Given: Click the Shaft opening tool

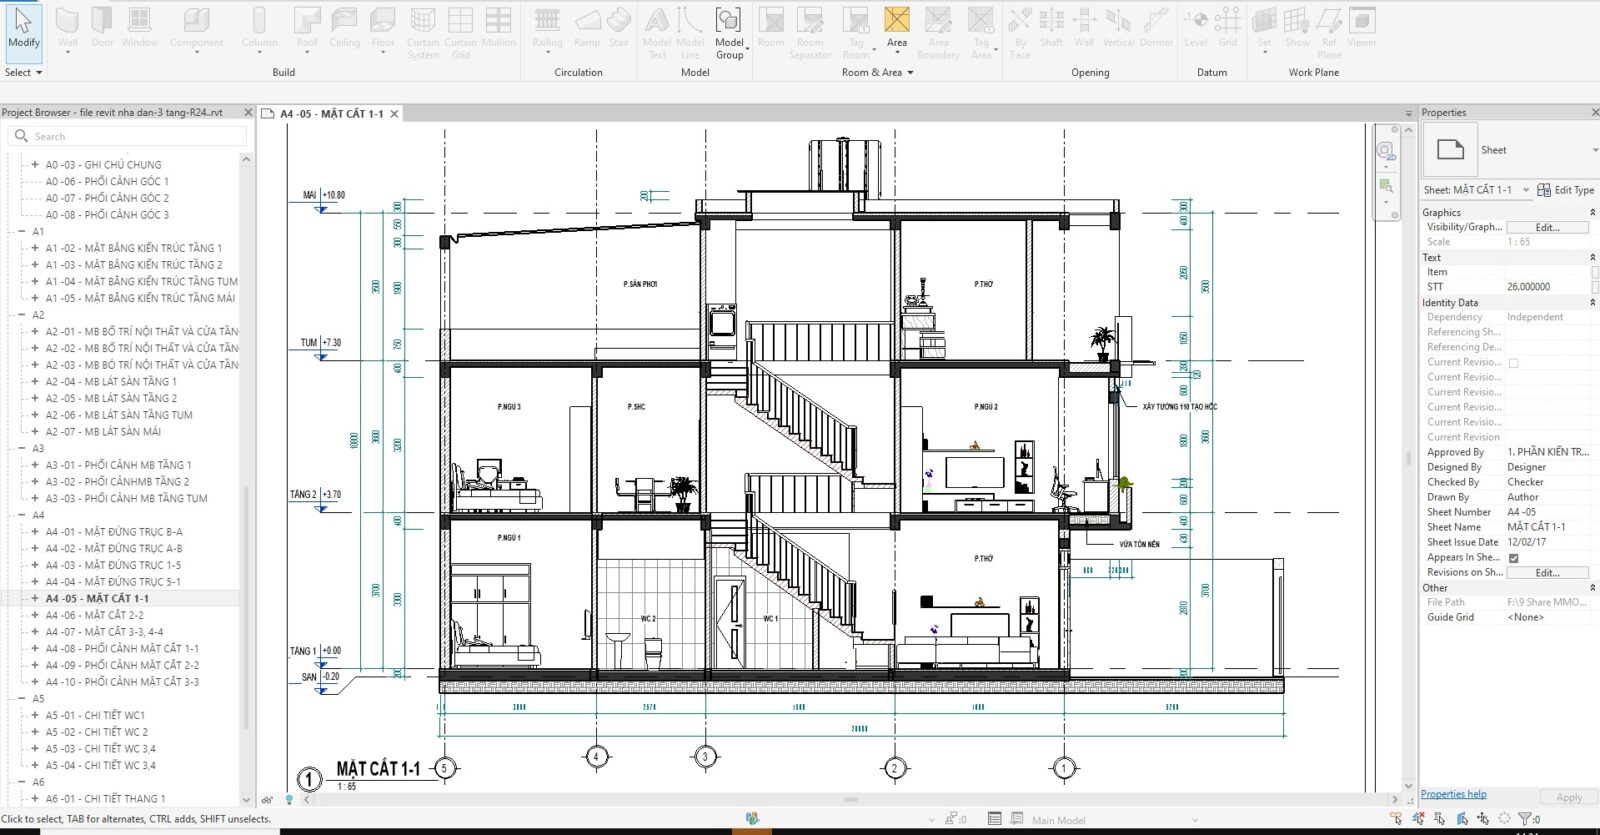Looking at the screenshot, I should point(1051,28).
